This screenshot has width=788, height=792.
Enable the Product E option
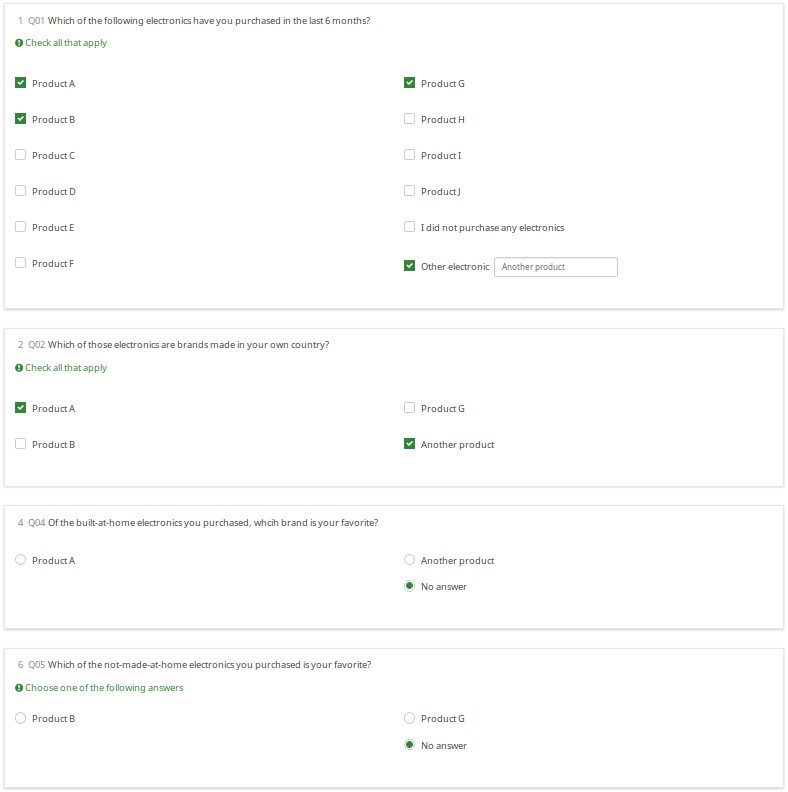[x=21, y=227]
